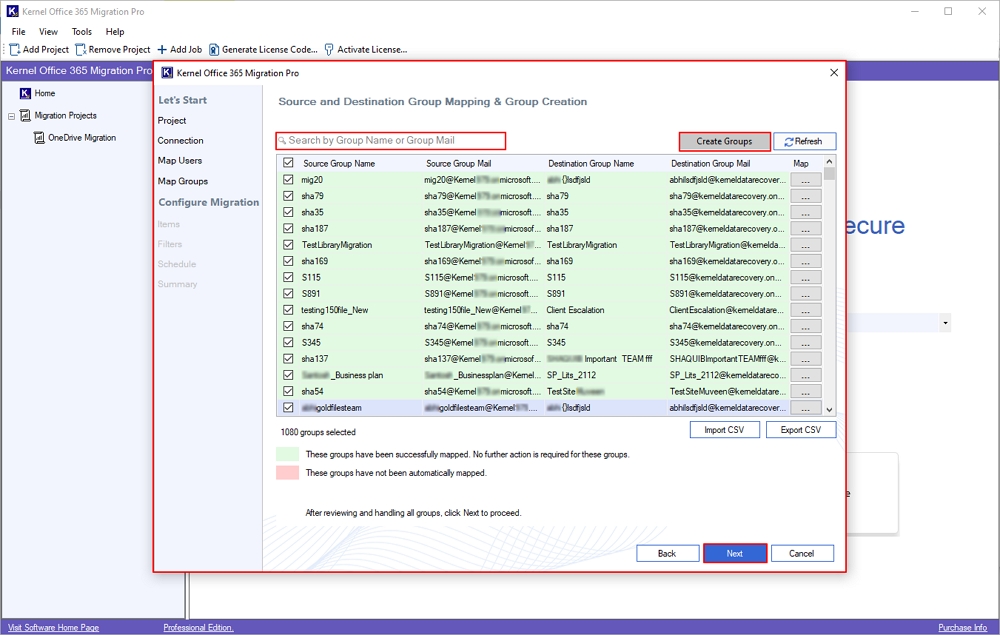Uncheck the mig20 group checkbox
Viewport: 1000px width, 635px height.
289,180
